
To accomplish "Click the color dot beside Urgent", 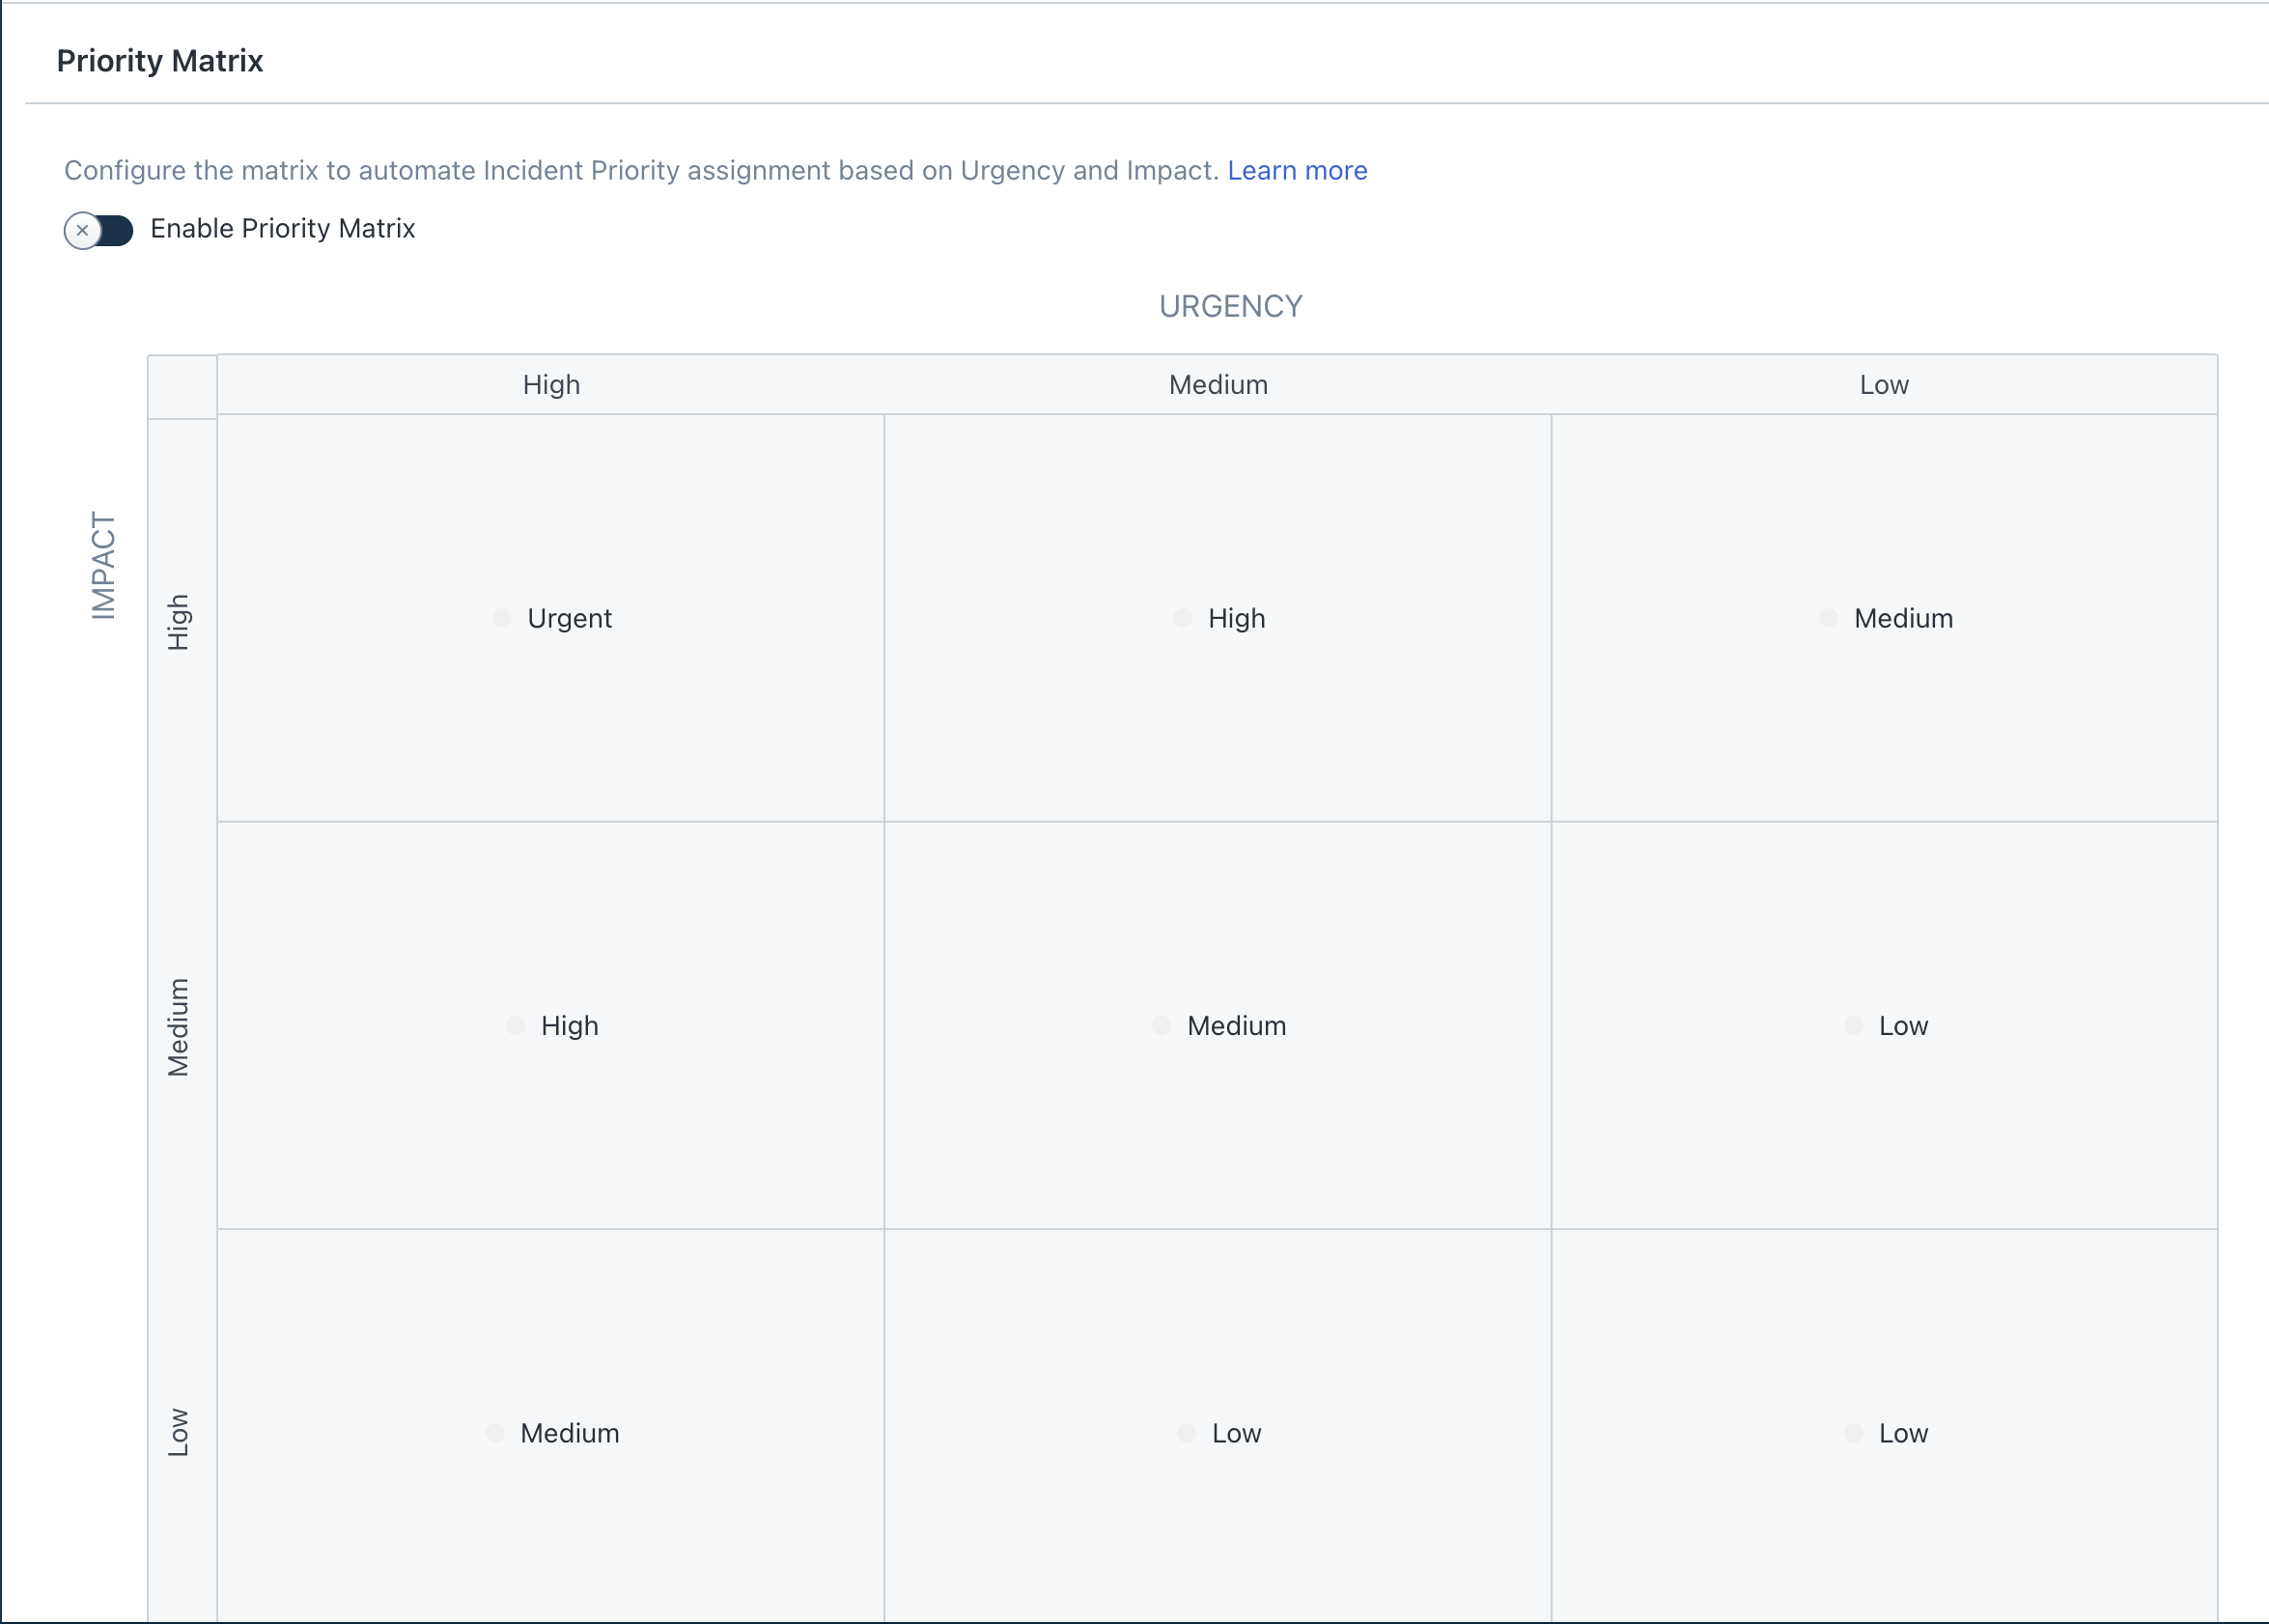I will [x=502, y=618].
